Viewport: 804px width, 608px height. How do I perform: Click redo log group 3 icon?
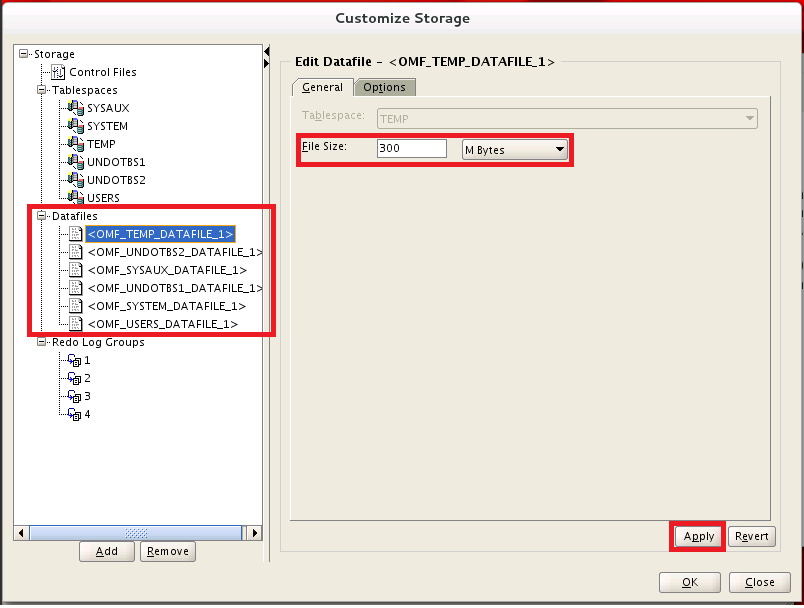pyautogui.click(x=74, y=396)
